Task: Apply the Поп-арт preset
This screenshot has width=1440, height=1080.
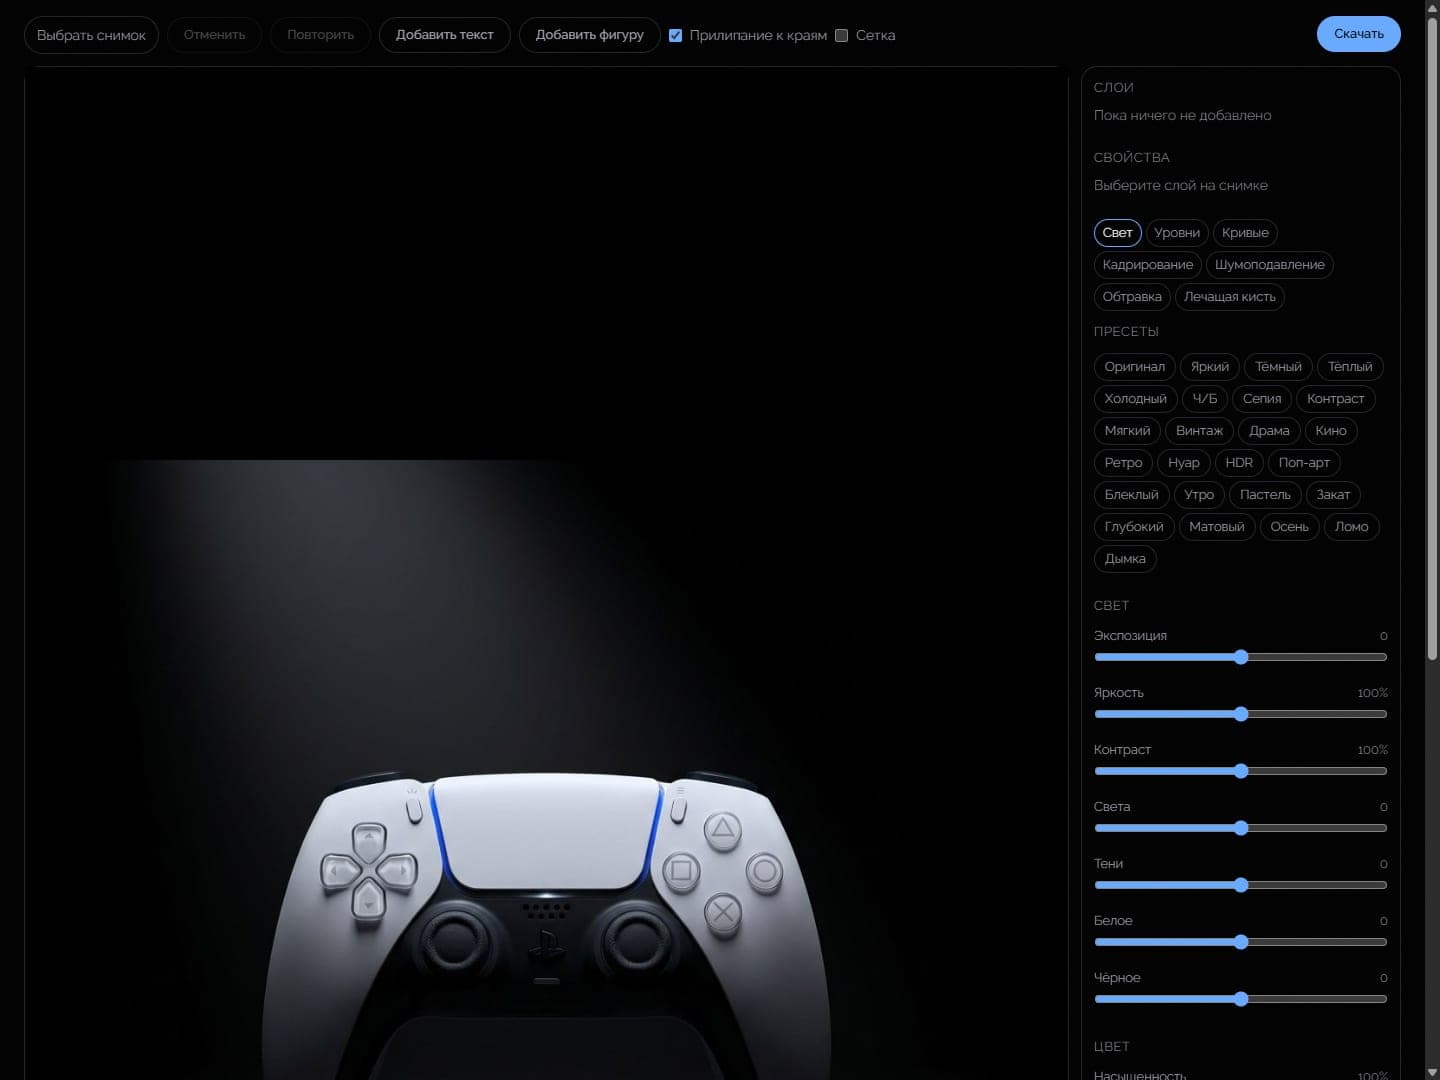Action: 1304,463
